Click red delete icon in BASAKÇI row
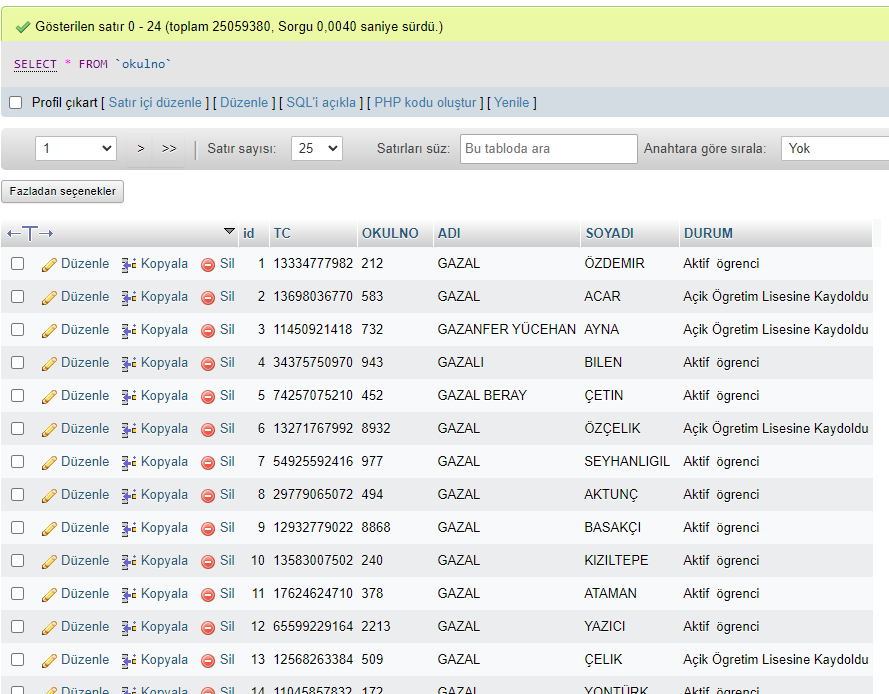The image size is (889, 694). point(208,528)
